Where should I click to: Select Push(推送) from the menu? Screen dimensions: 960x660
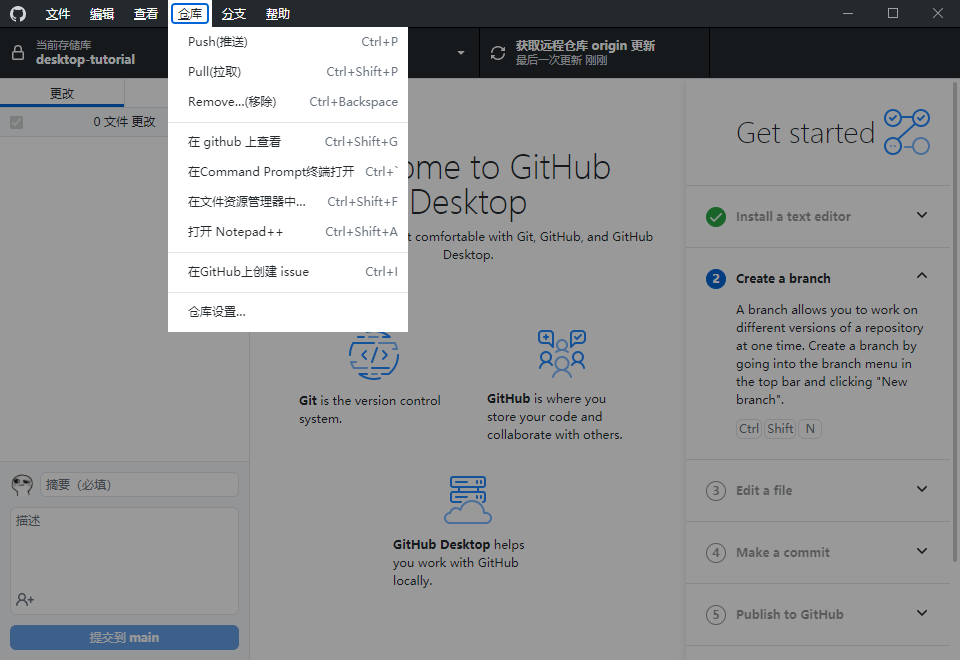pyautogui.click(x=288, y=42)
